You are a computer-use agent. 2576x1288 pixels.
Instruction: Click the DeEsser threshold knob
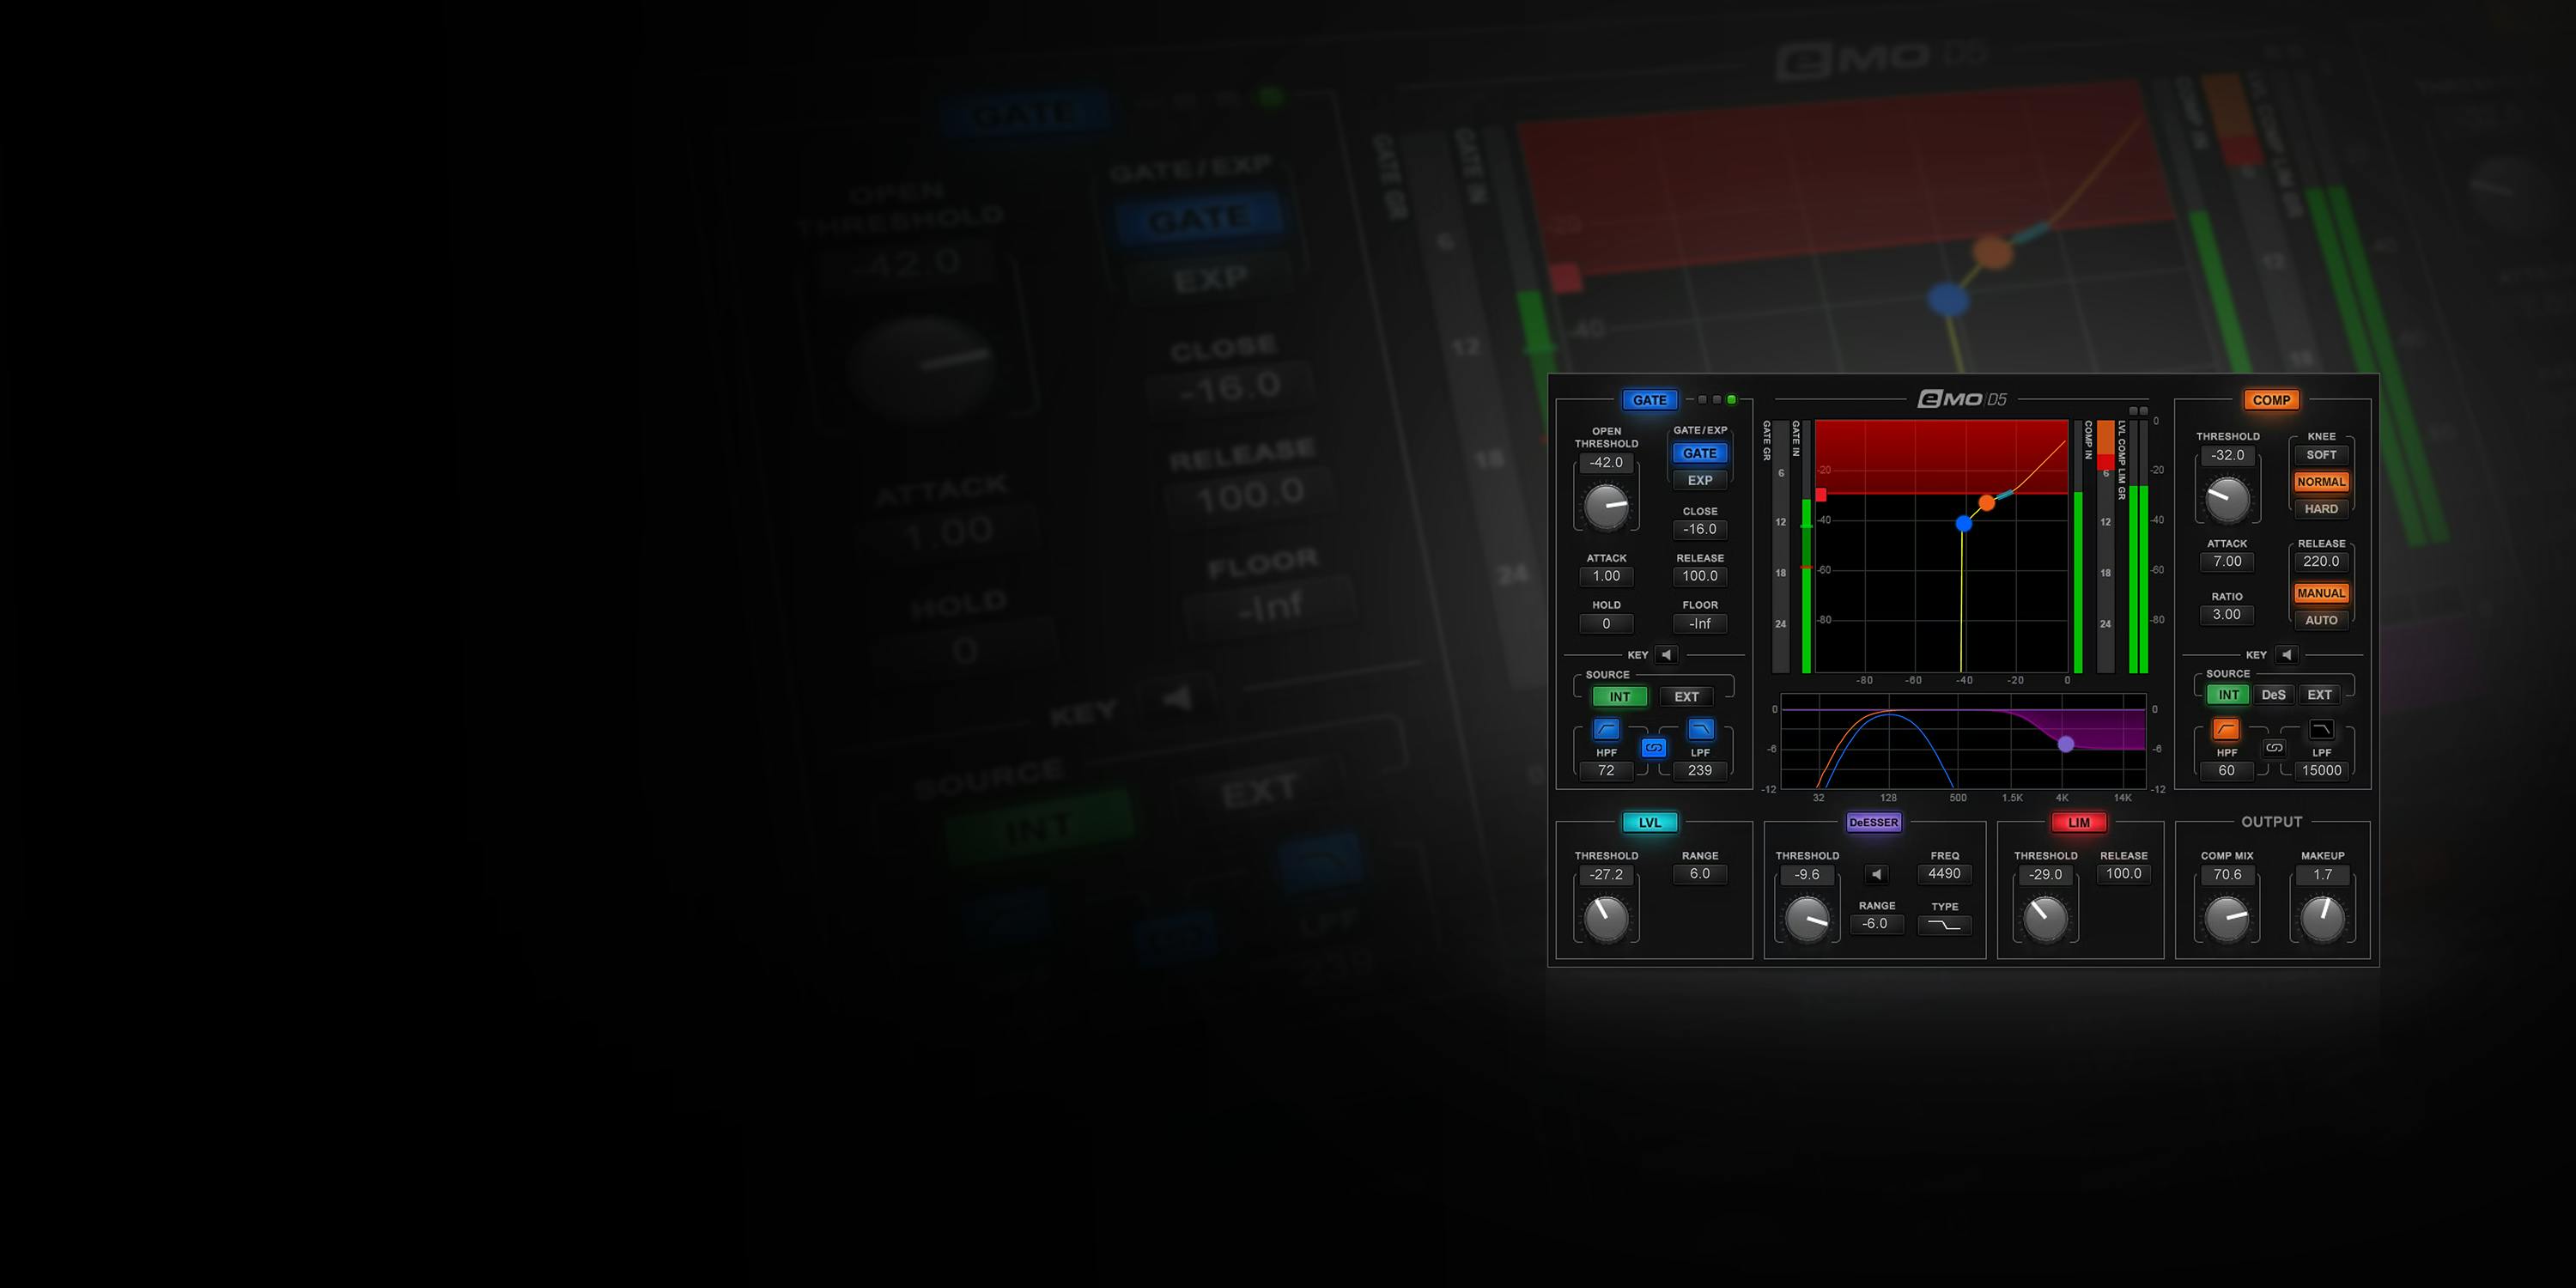pyautogui.click(x=1807, y=919)
